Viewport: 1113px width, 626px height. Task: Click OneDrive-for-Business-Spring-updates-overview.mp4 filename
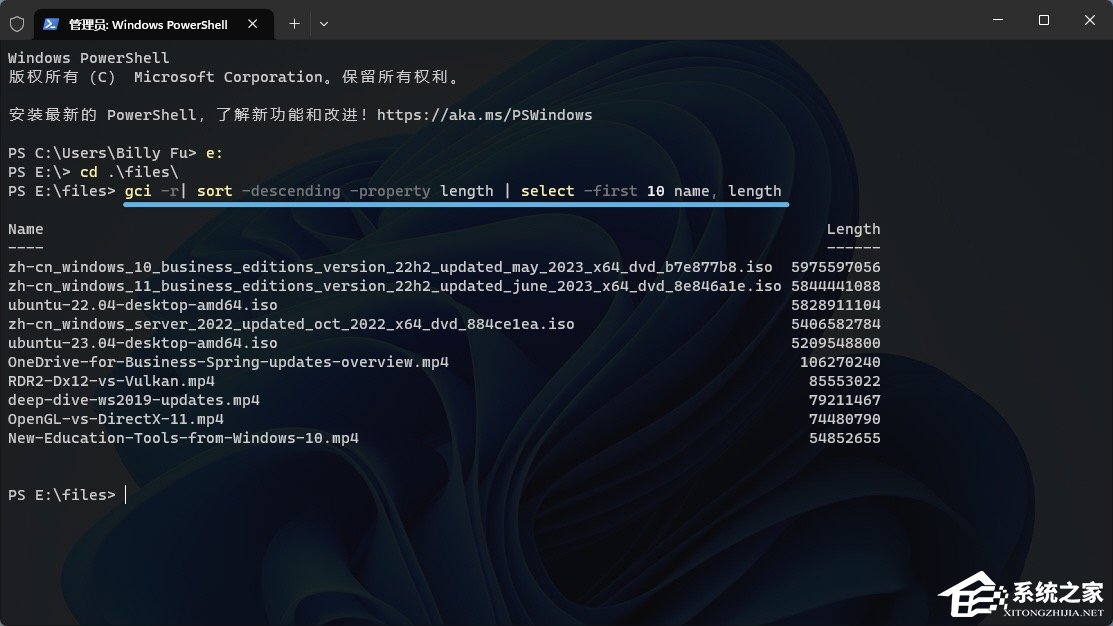(228, 362)
